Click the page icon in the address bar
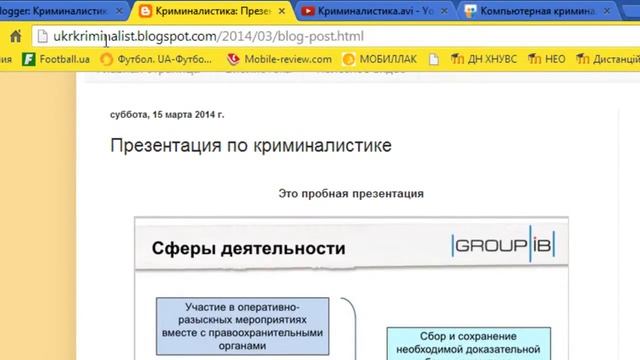 click(x=42, y=36)
